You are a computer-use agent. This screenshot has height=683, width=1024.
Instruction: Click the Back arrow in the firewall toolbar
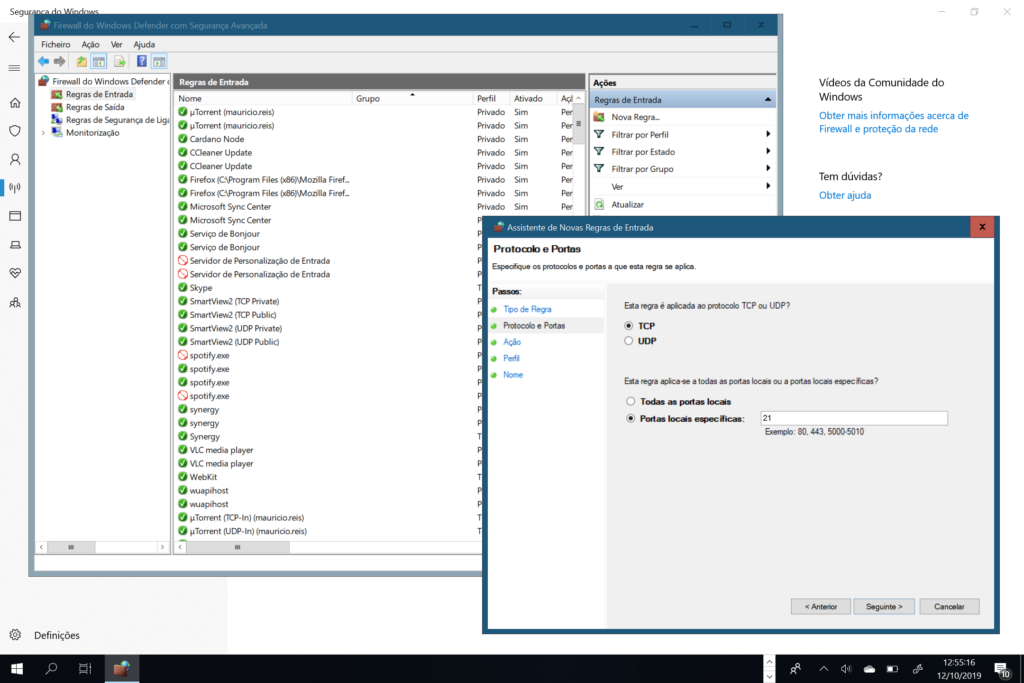(x=43, y=61)
